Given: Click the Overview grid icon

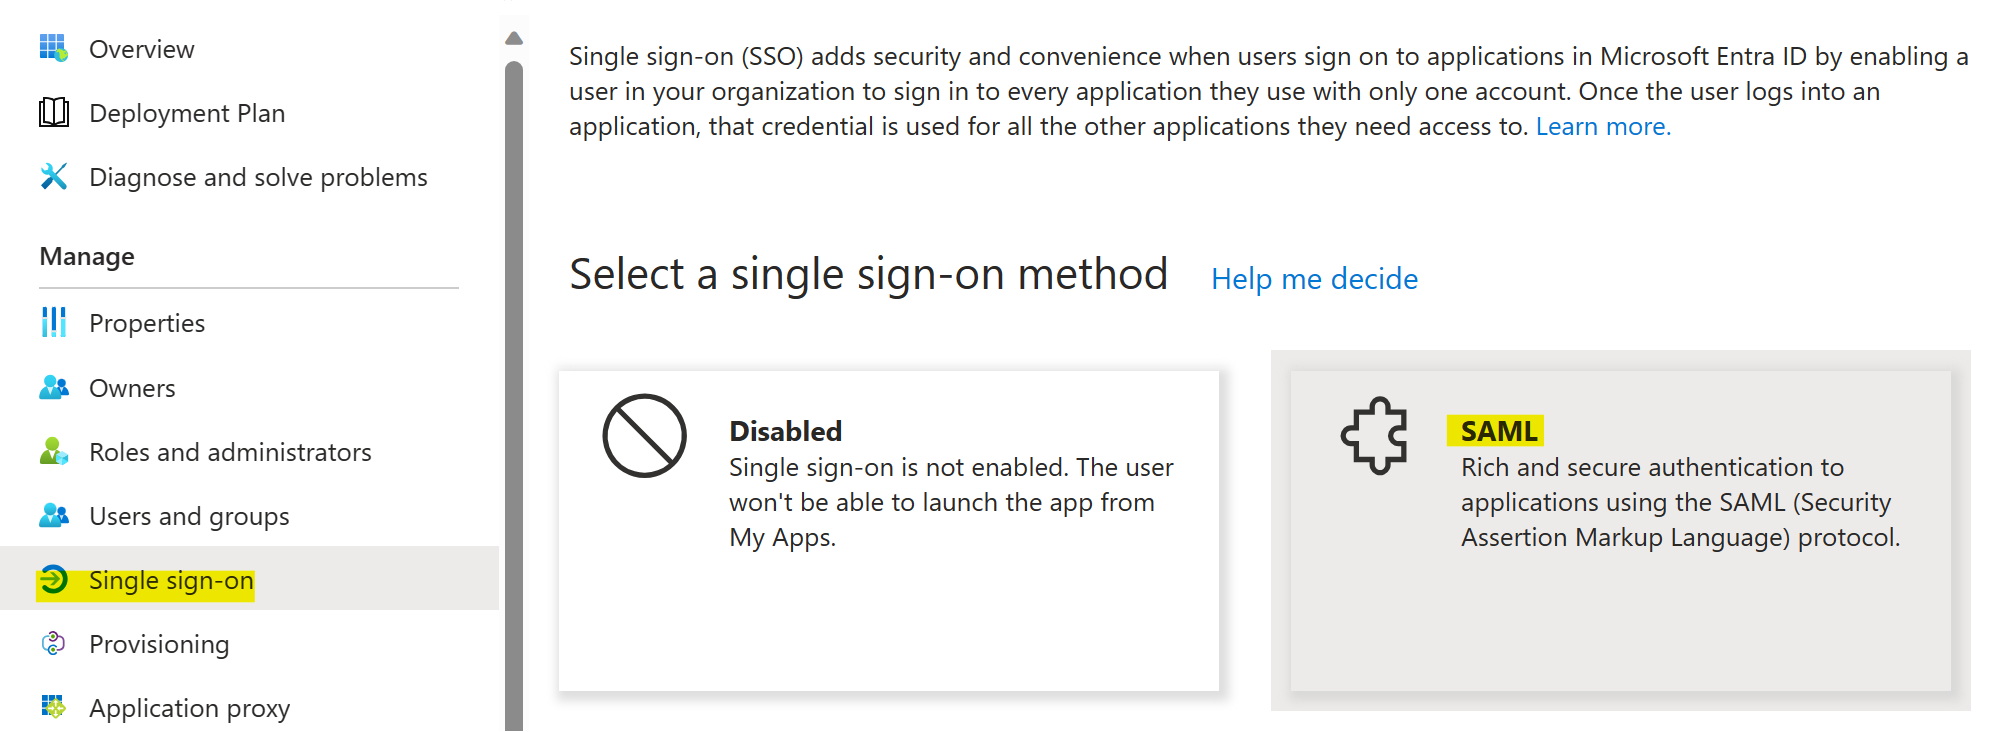Looking at the screenshot, I should point(54,48).
